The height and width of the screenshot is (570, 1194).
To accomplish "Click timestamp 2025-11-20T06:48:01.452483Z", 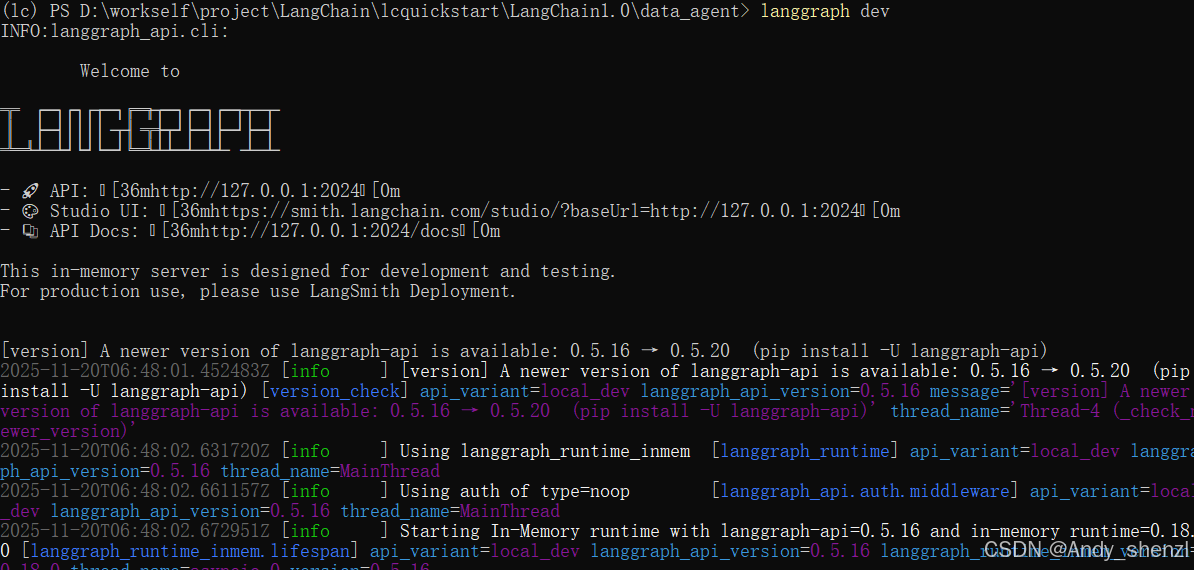I will (135, 371).
